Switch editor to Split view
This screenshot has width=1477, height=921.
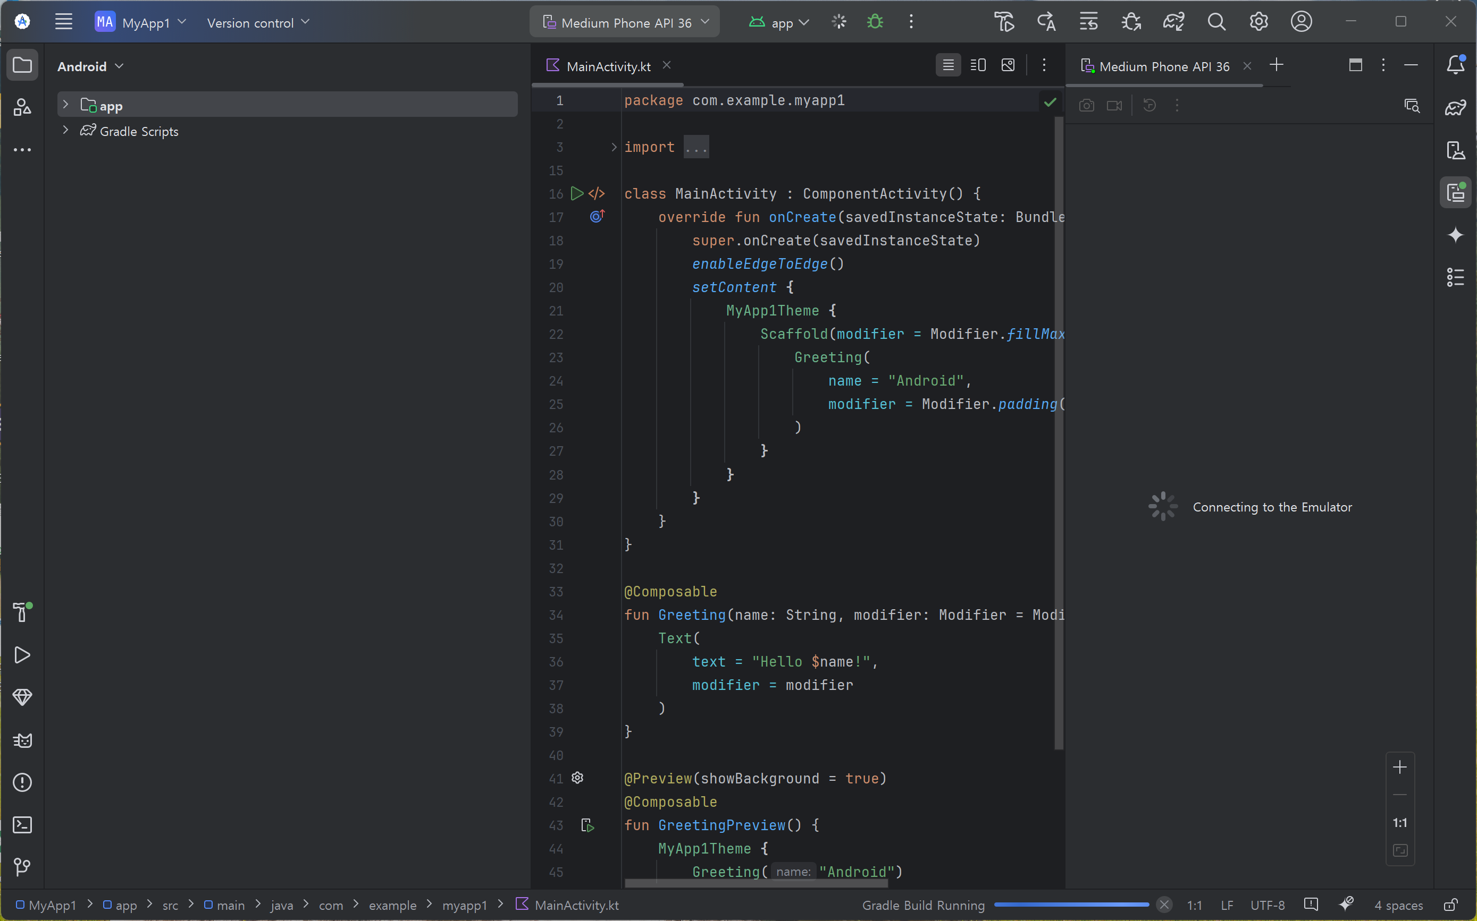(978, 65)
